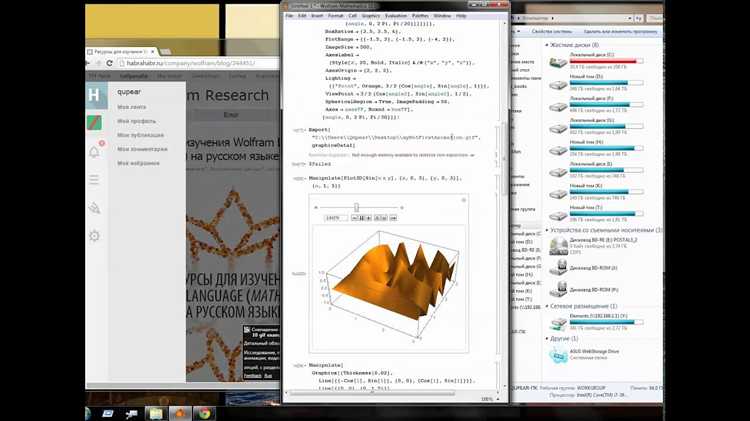Click the Mathematica horizontal scrollbar
Viewport: 750px width, 421px height.
[x=373, y=393]
